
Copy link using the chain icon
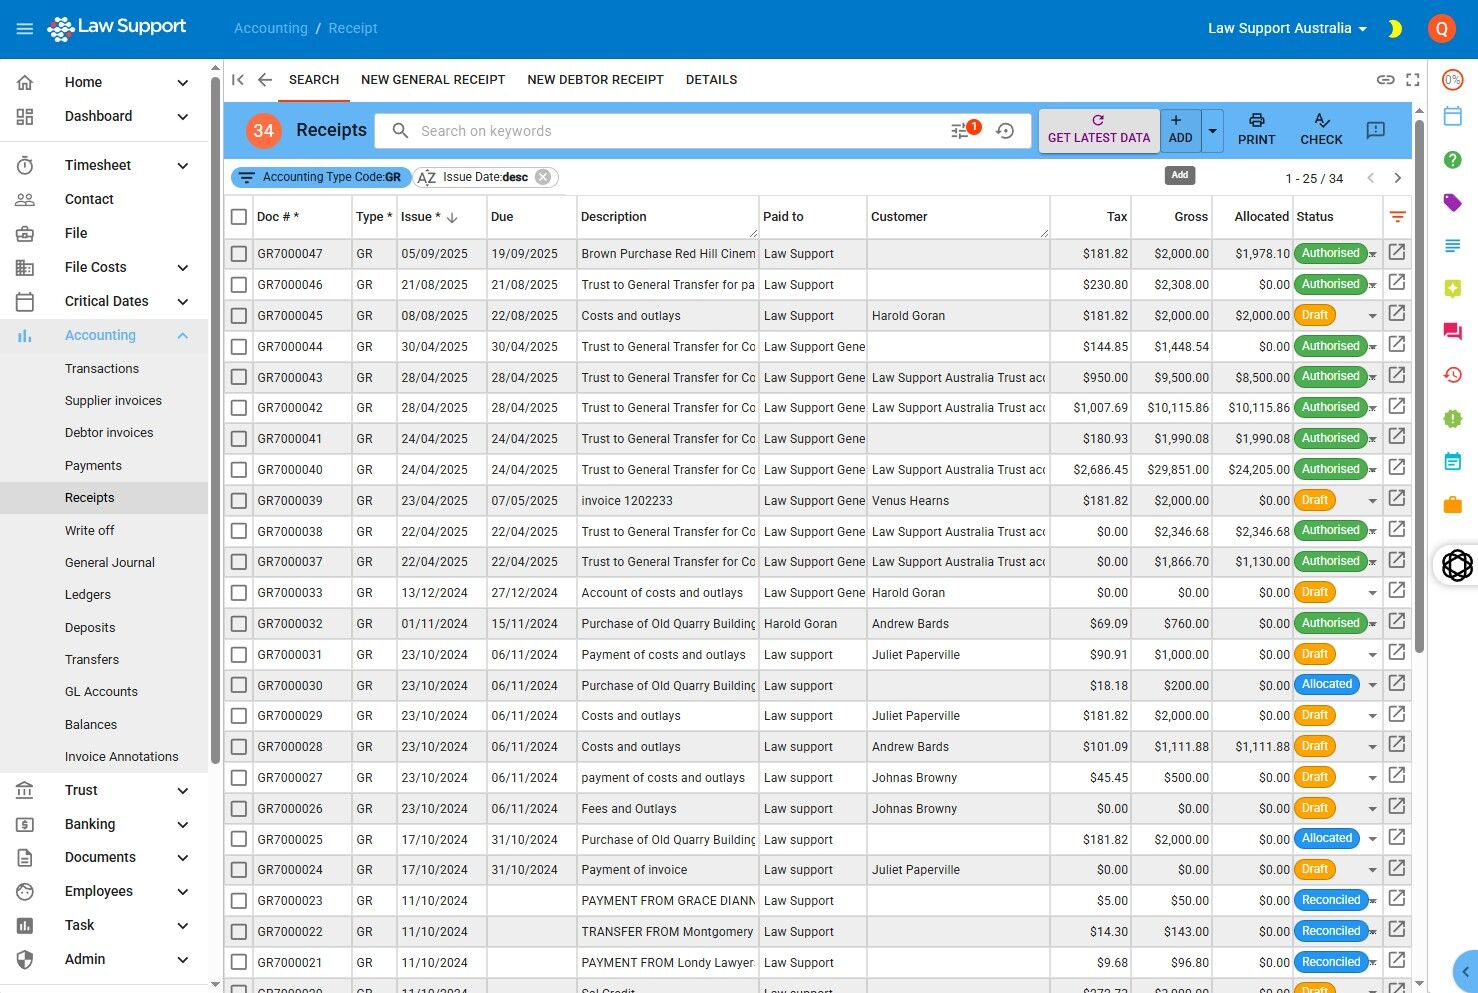tap(1385, 80)
